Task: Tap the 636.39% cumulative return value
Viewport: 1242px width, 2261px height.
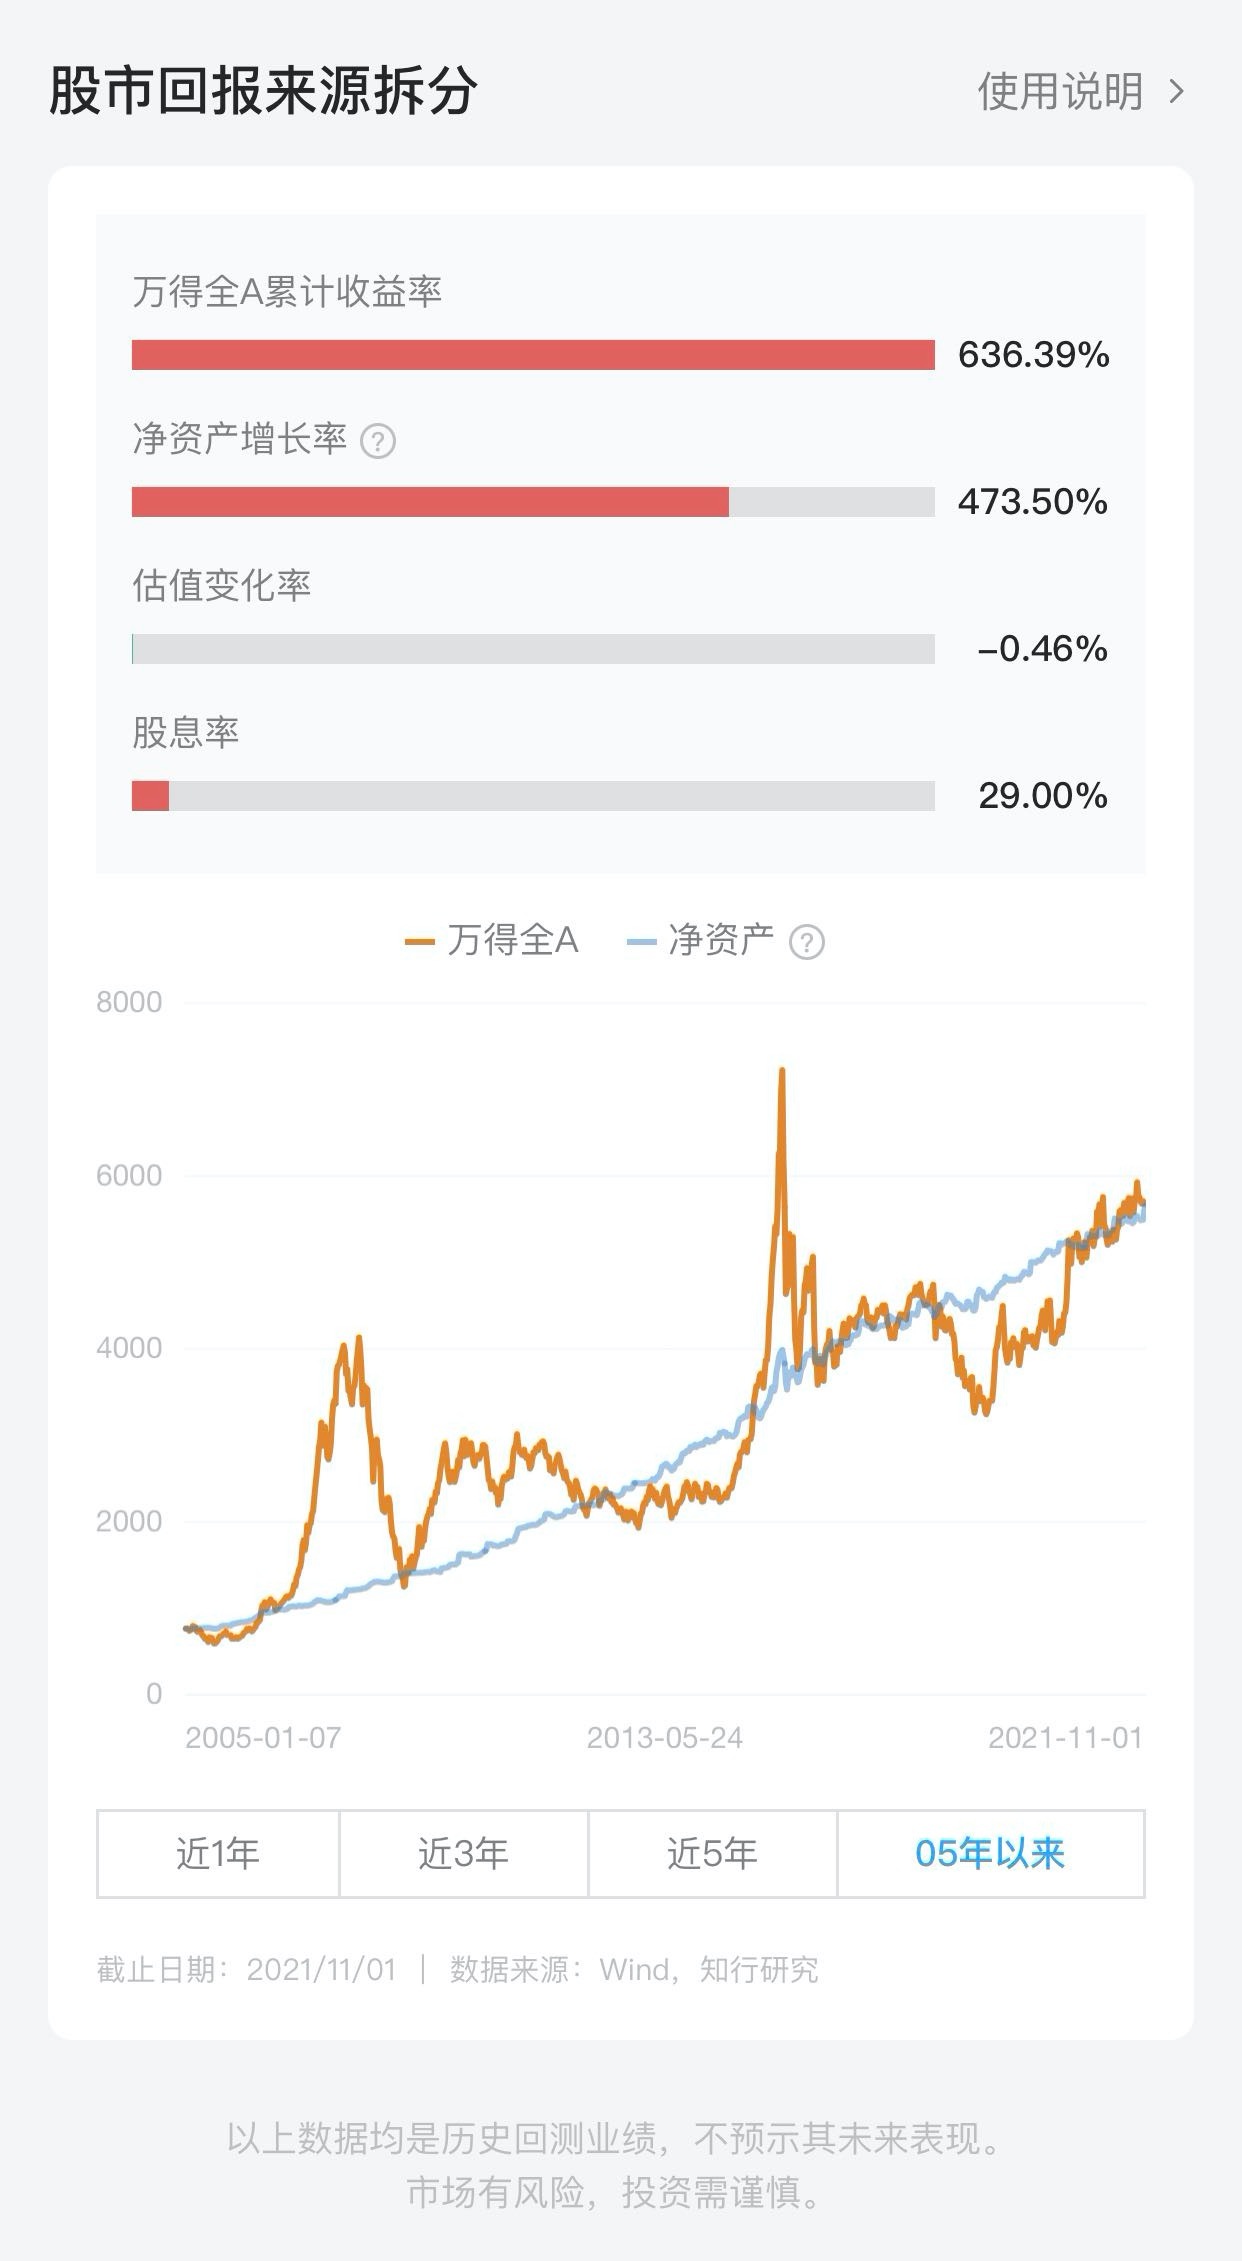Action: point(1033,355)
